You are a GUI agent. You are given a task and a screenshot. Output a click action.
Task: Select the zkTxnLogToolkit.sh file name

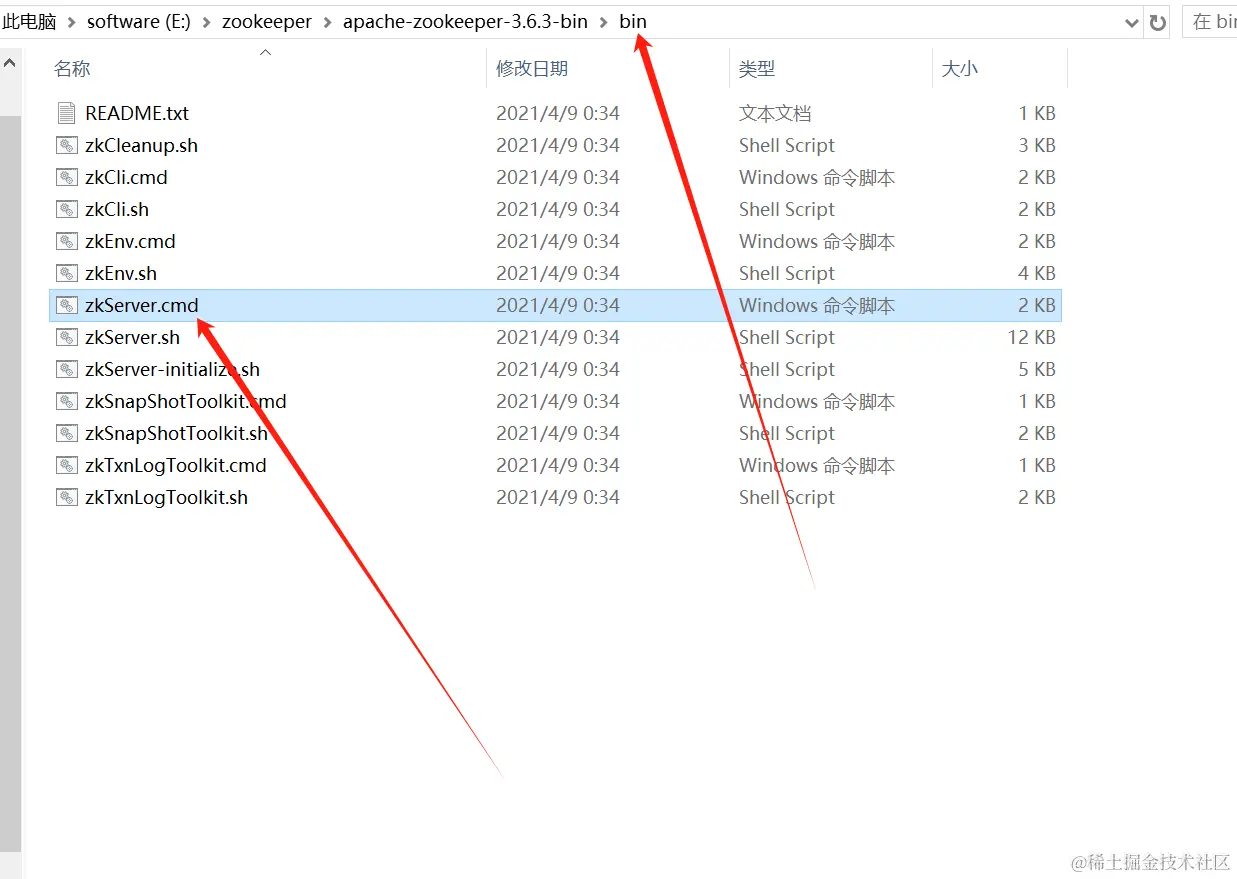167,497
